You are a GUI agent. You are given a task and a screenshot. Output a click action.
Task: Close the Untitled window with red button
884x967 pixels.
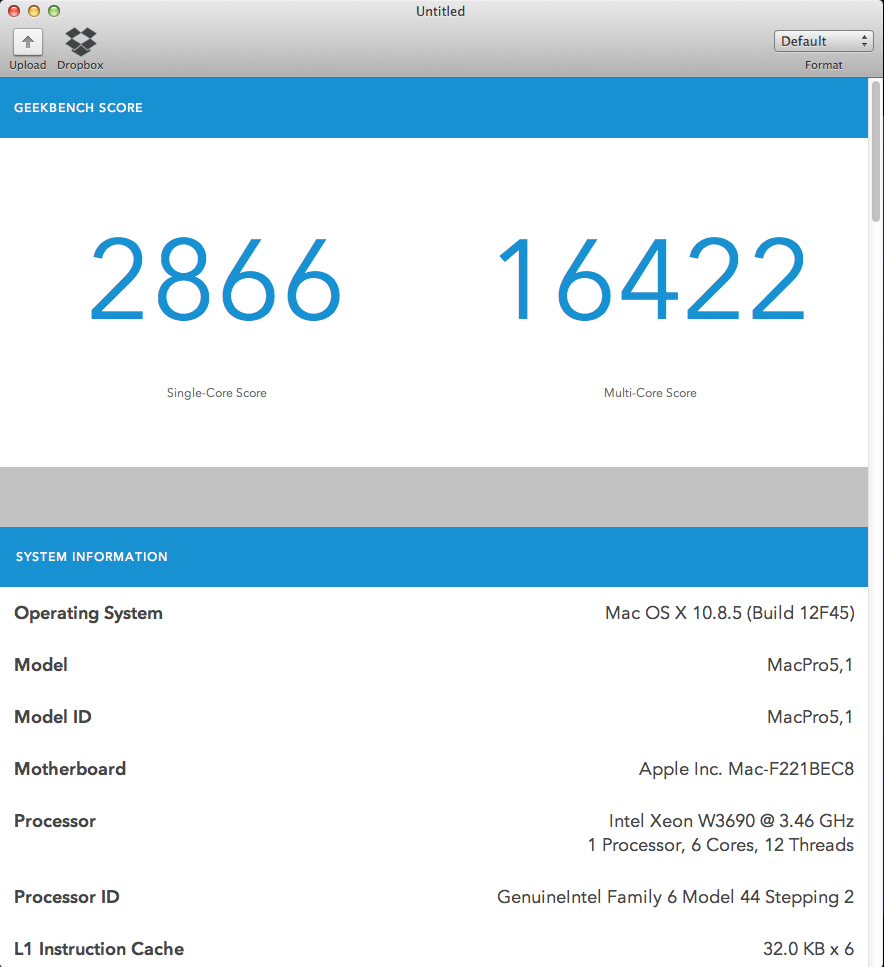click(14, 11)
